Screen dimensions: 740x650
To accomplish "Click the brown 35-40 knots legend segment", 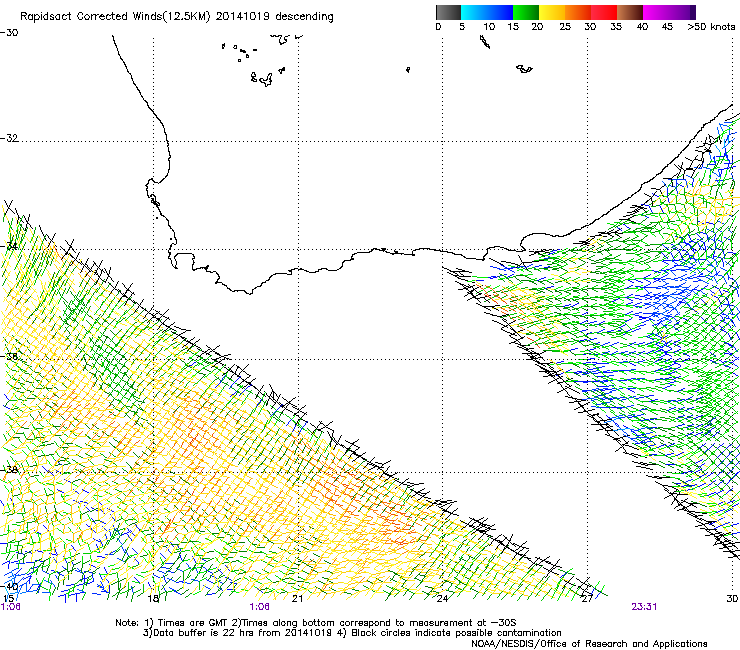I will [630, 12].
